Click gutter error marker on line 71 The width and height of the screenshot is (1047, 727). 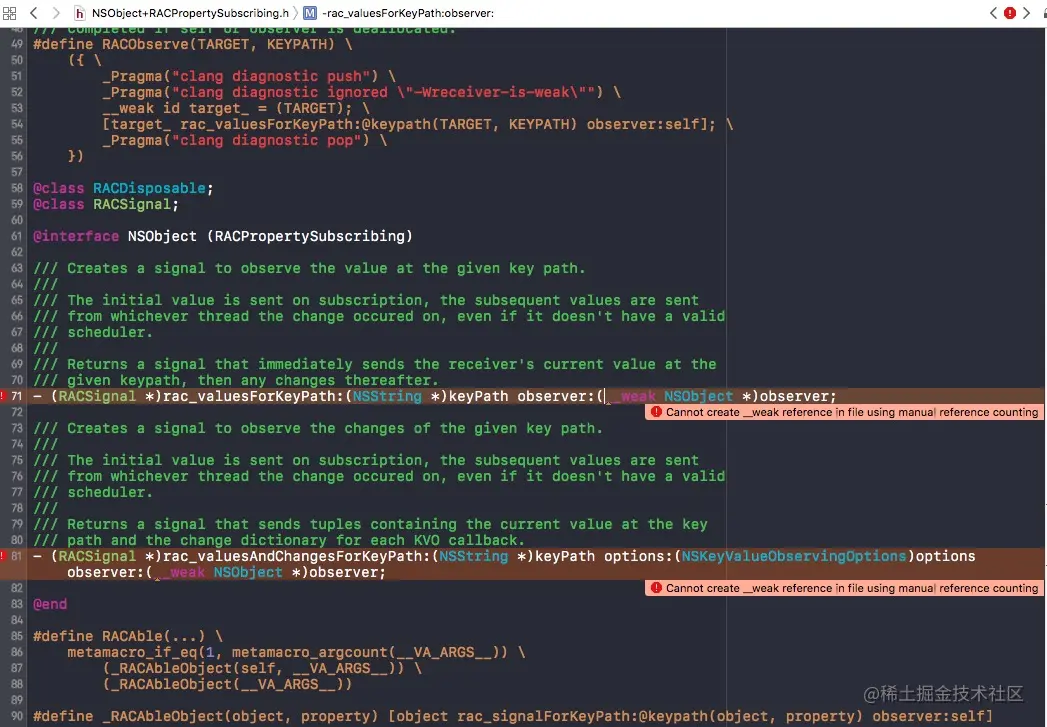coord(3,396)
